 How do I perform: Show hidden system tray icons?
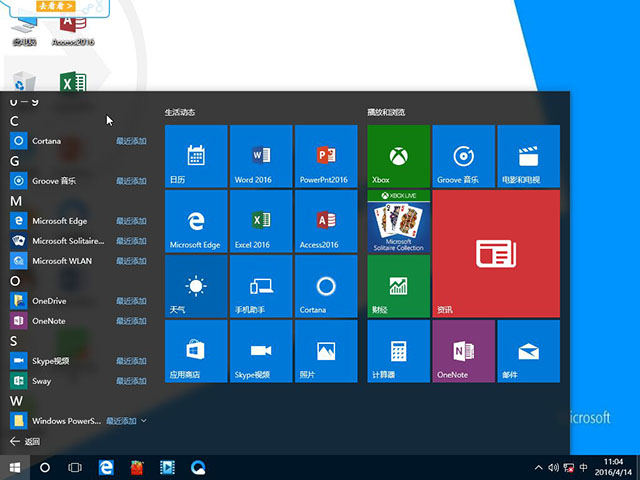(x=537, y=467)
